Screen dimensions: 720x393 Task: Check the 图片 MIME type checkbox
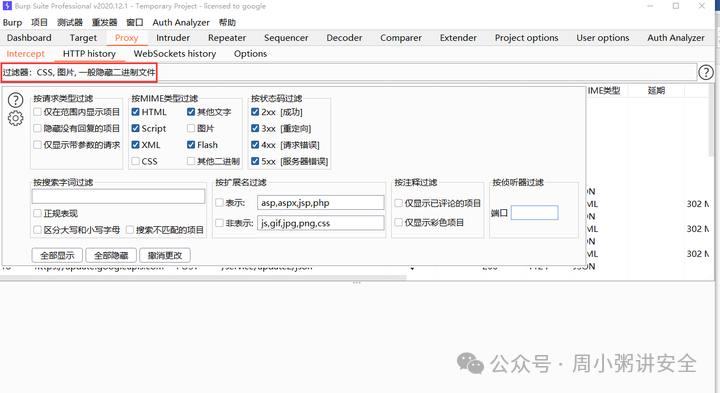coord(191,128)
